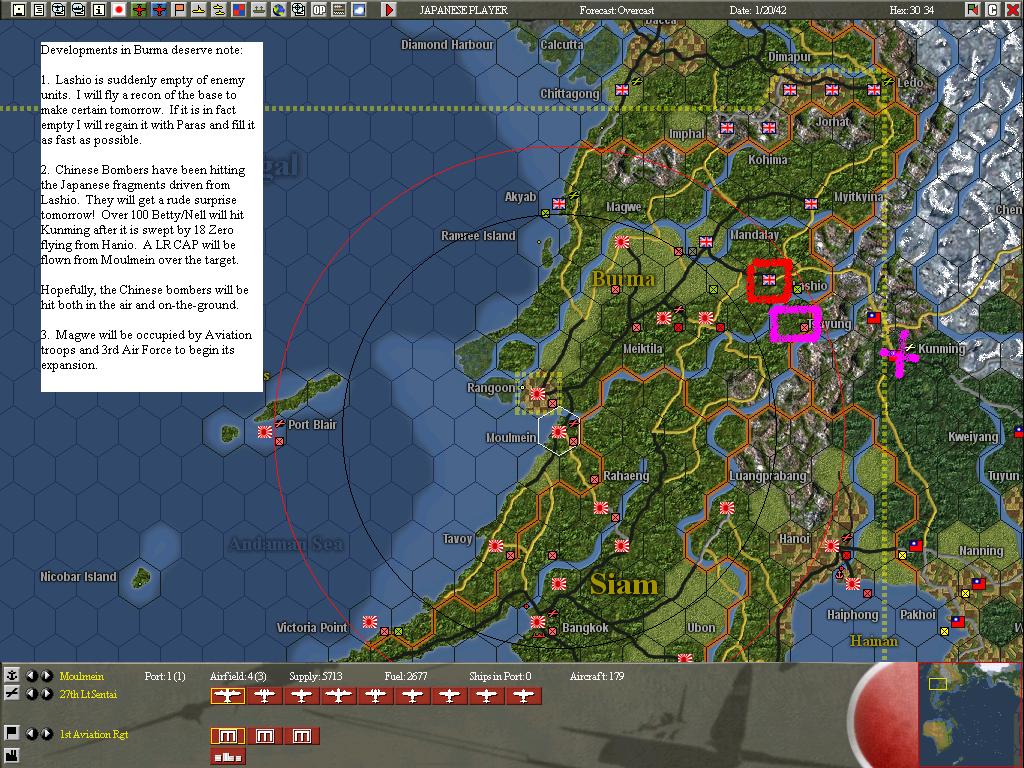1024x768 pixels.
Task: Show next land unit with Aviation Rgt right arrow
Action: click(x=46, y=734)
